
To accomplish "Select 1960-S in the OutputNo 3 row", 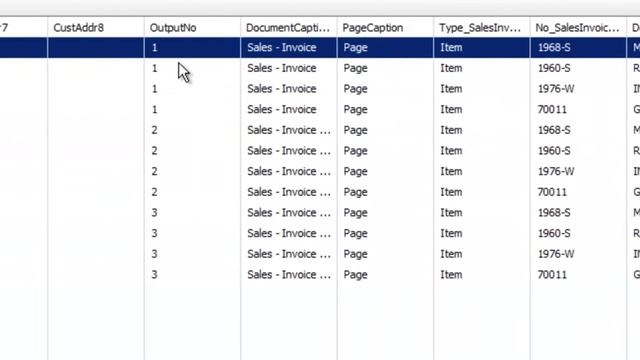I will click(x=578, y=233).
